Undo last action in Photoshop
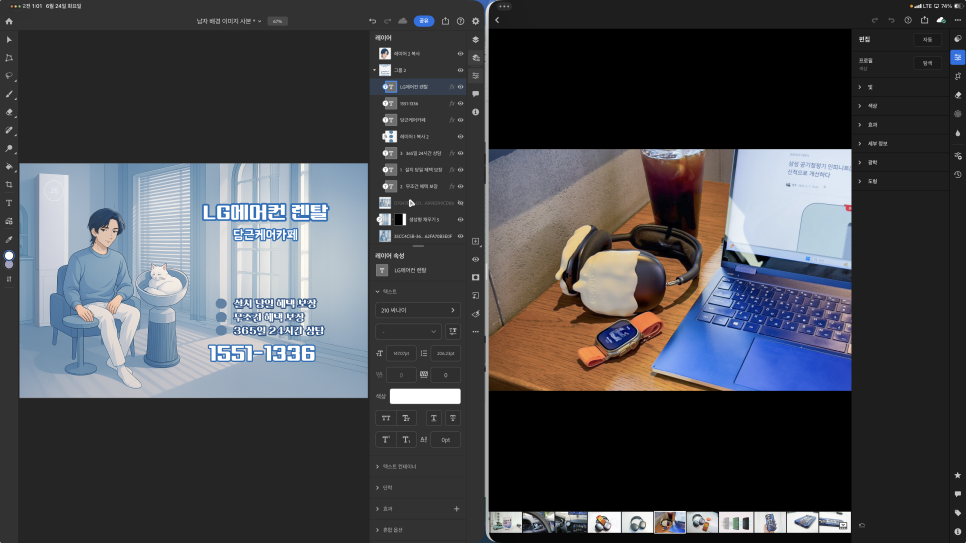The width and height of the screenshot is (966, 543). click(372, 21)
